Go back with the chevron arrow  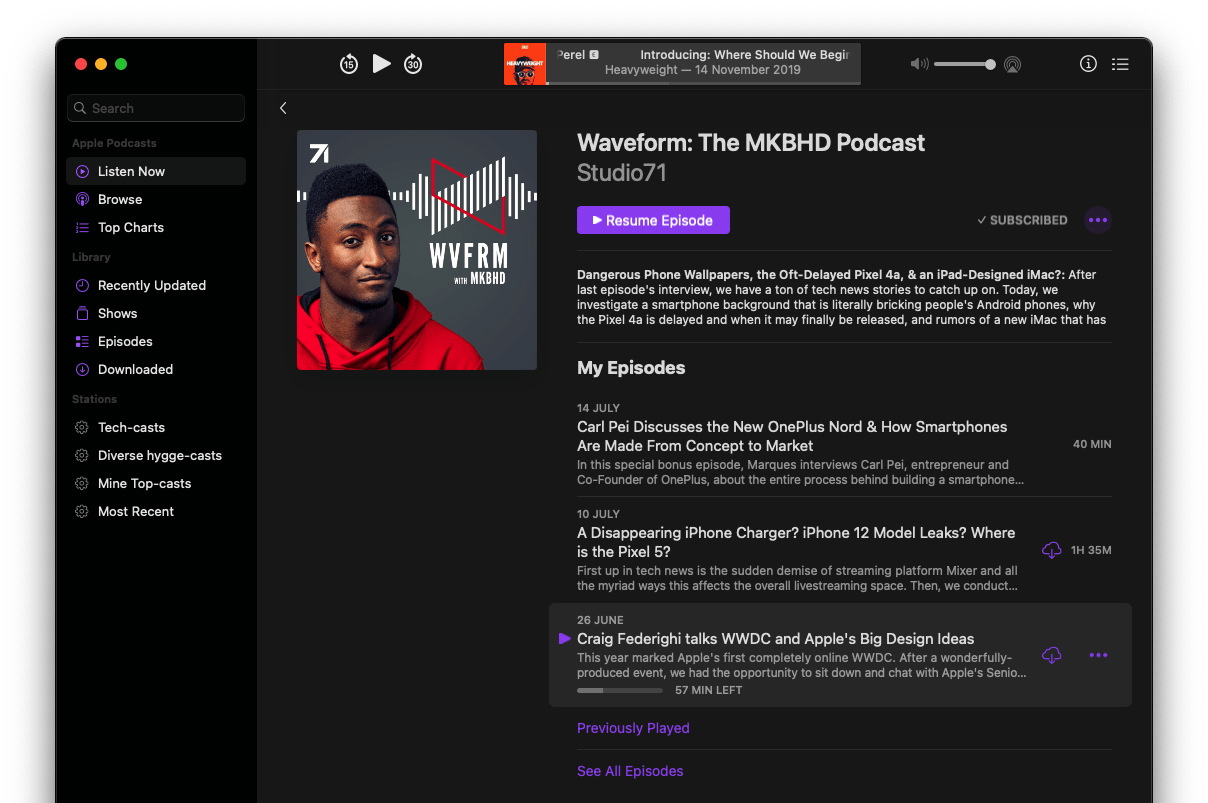(283, 108)
